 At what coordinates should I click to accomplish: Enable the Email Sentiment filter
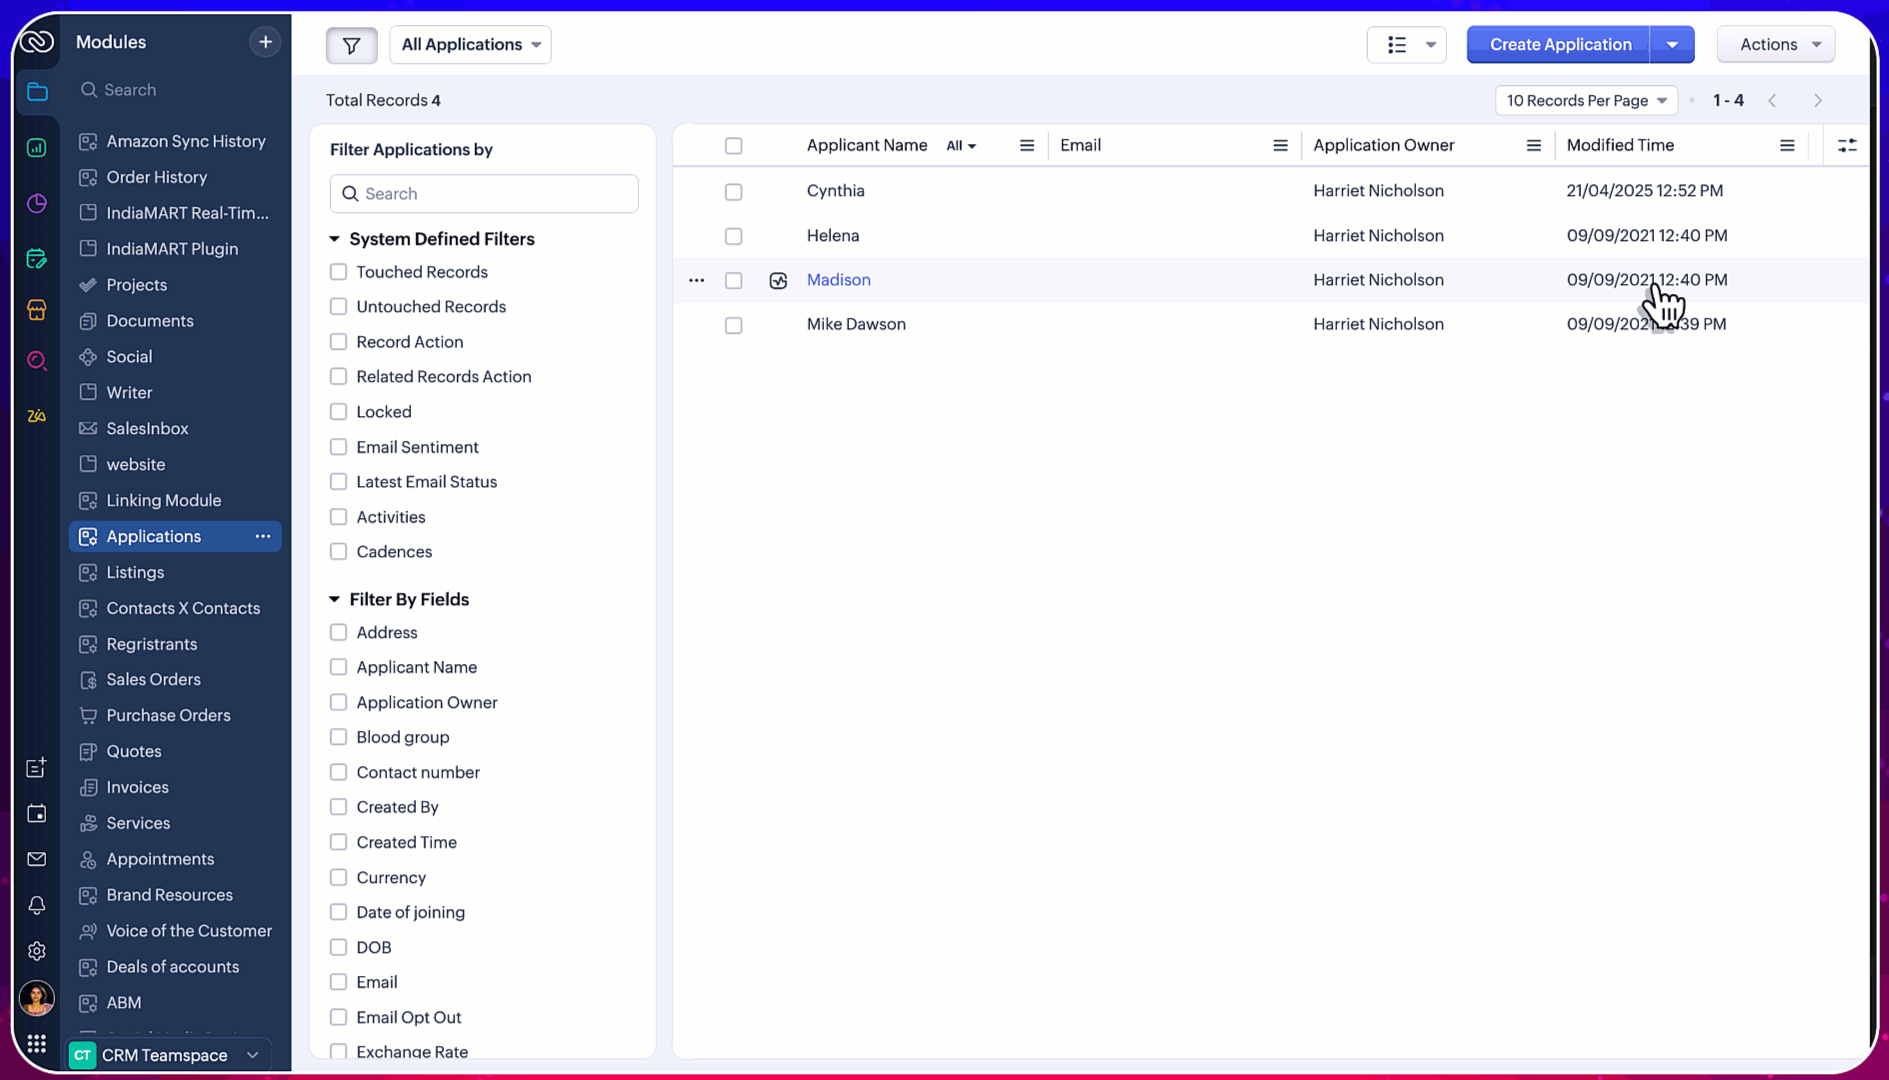point(338,447)
